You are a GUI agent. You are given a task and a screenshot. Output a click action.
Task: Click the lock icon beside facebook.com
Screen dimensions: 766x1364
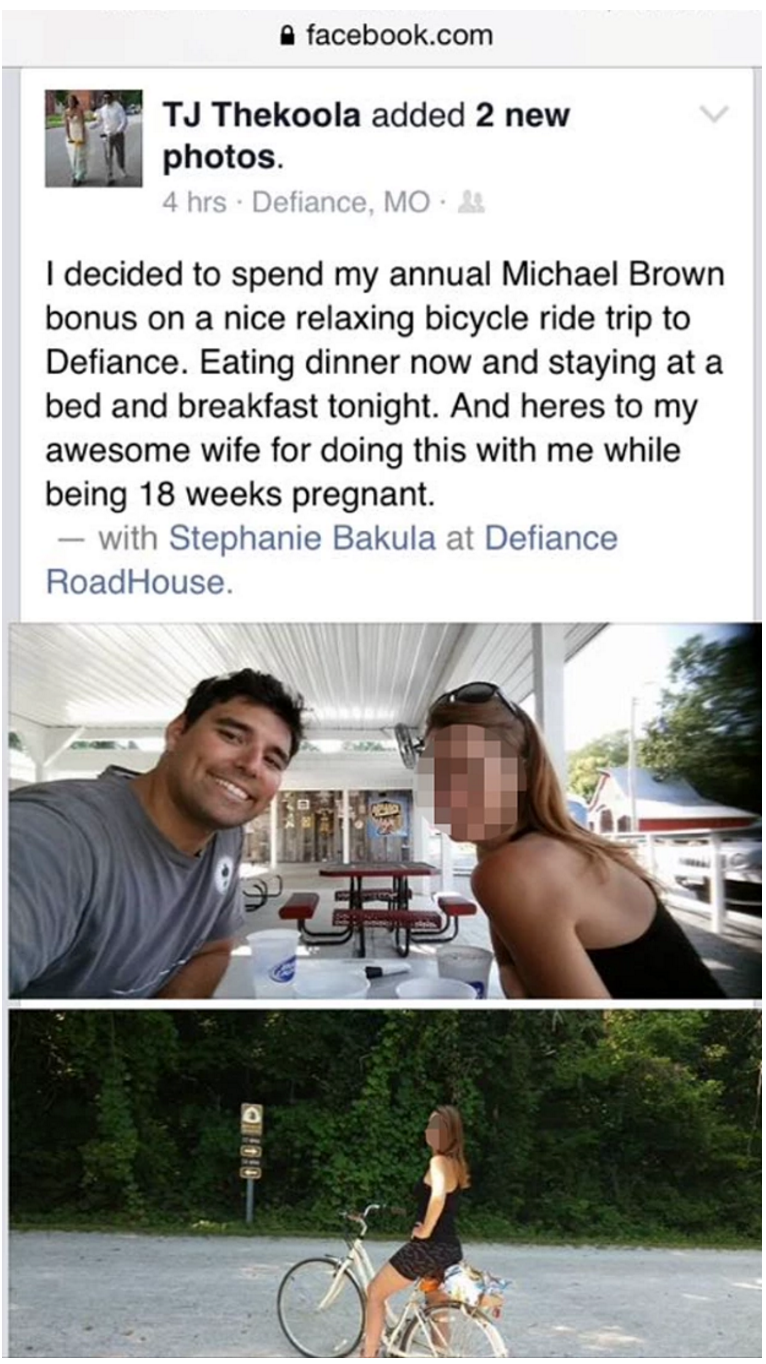tap(289, 37)
